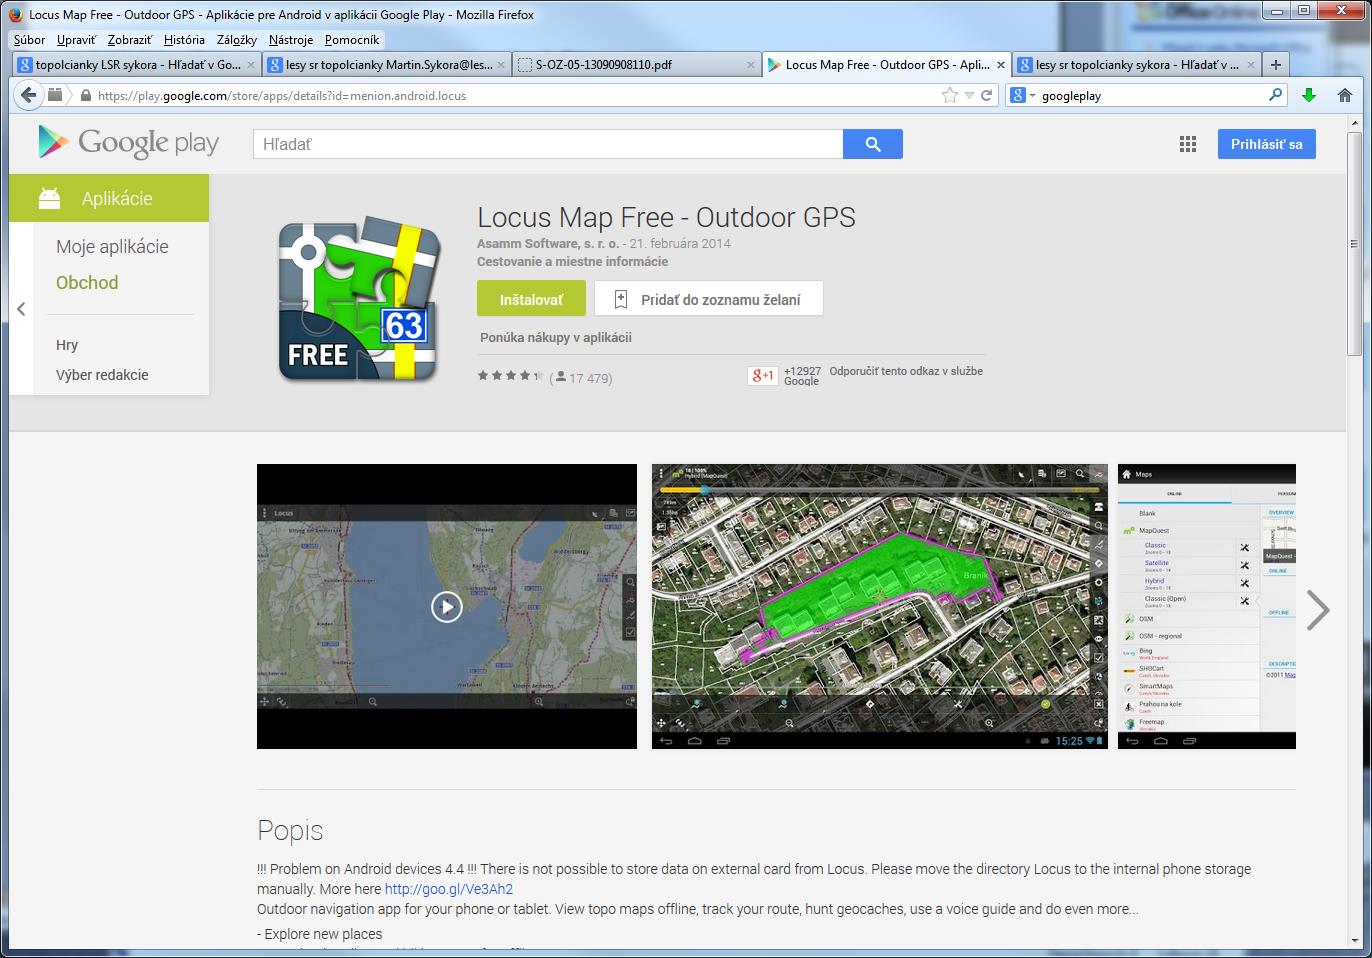Reload the page with the refresh icon
This screenshot has width=1372, height=958.
(986, 95)
